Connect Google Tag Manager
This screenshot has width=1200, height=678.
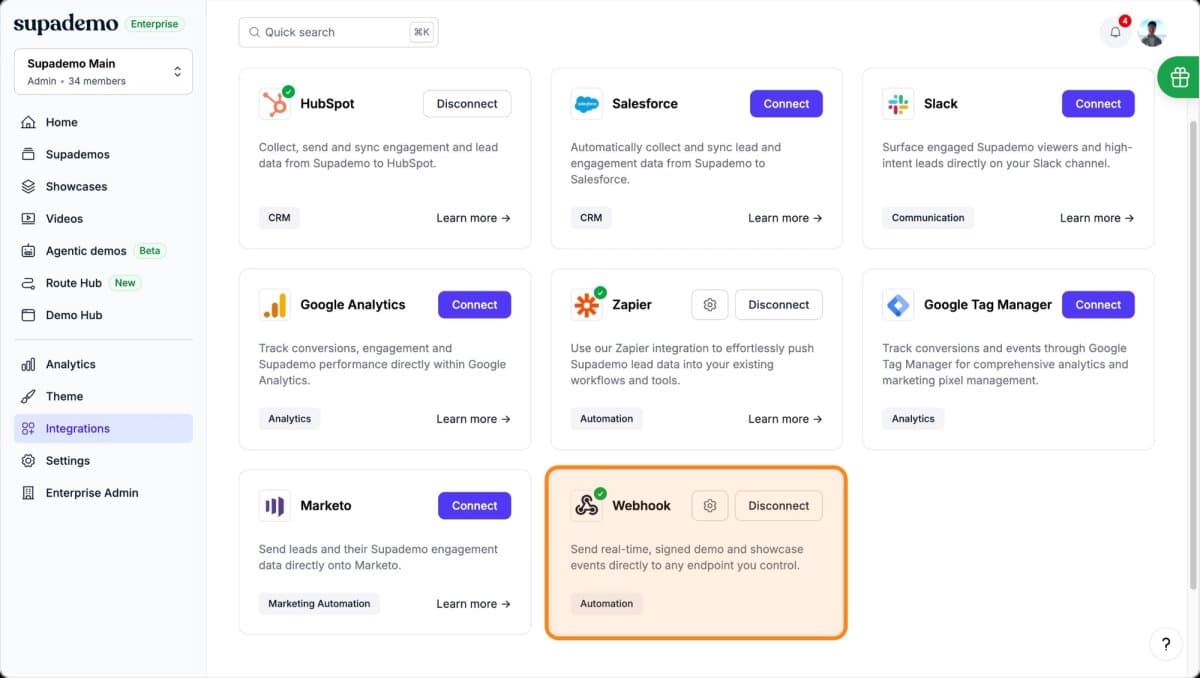[x=1098, y=305]
